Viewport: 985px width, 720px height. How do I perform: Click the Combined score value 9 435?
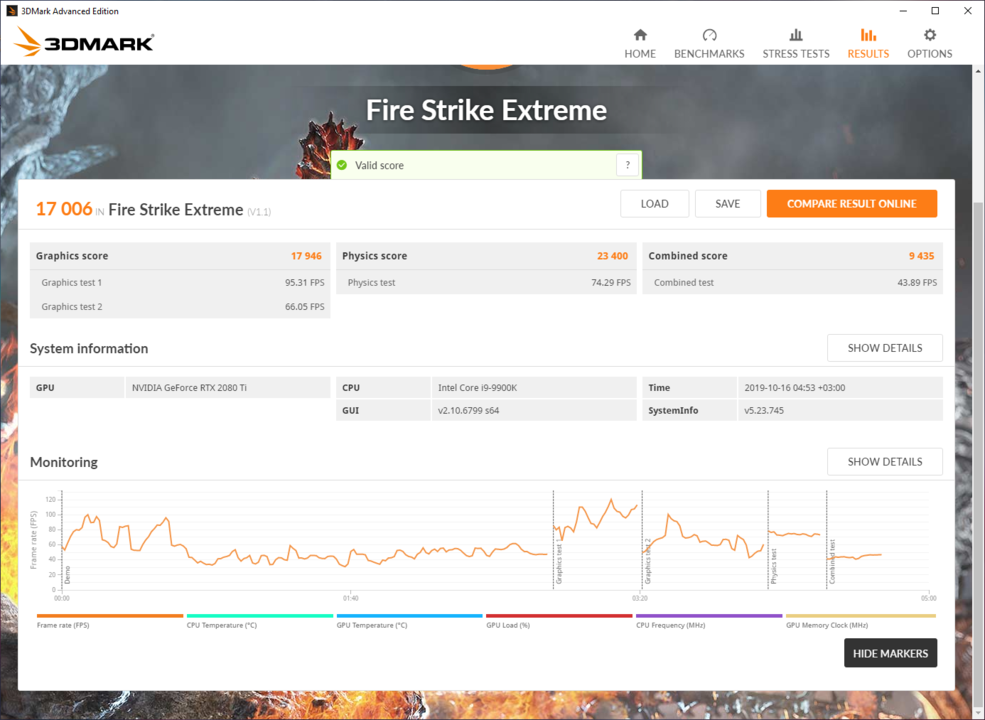921,256
